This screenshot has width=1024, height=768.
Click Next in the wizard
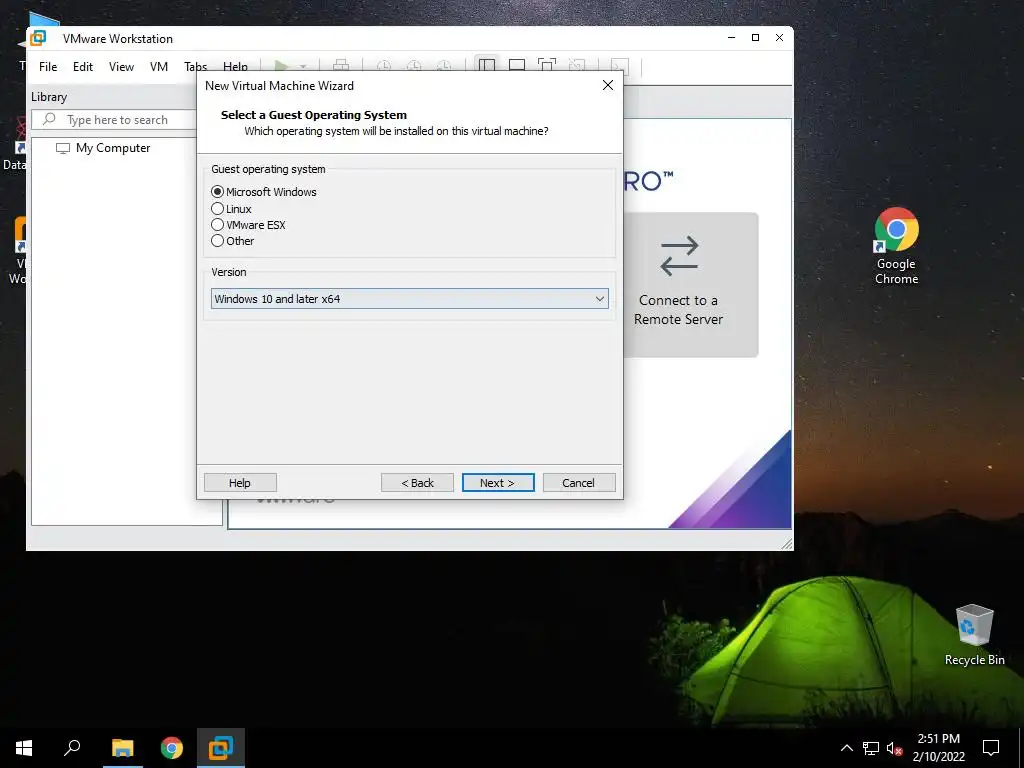point(498,483)
